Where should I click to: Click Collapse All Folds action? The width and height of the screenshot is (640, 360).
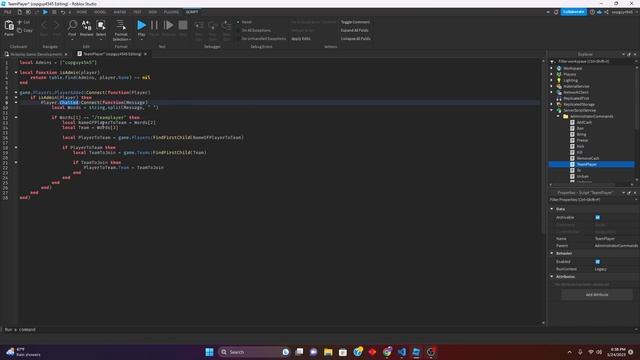[x=356, y=38]
